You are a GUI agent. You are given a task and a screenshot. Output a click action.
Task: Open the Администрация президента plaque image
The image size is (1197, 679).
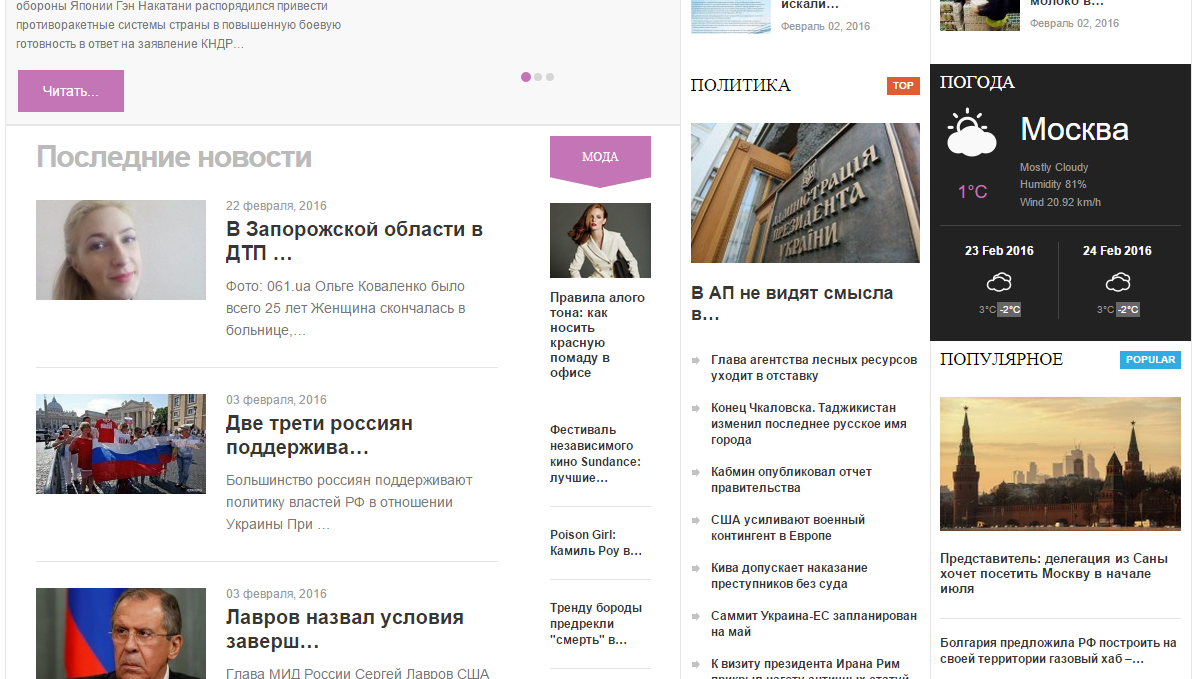pos(805,193)
